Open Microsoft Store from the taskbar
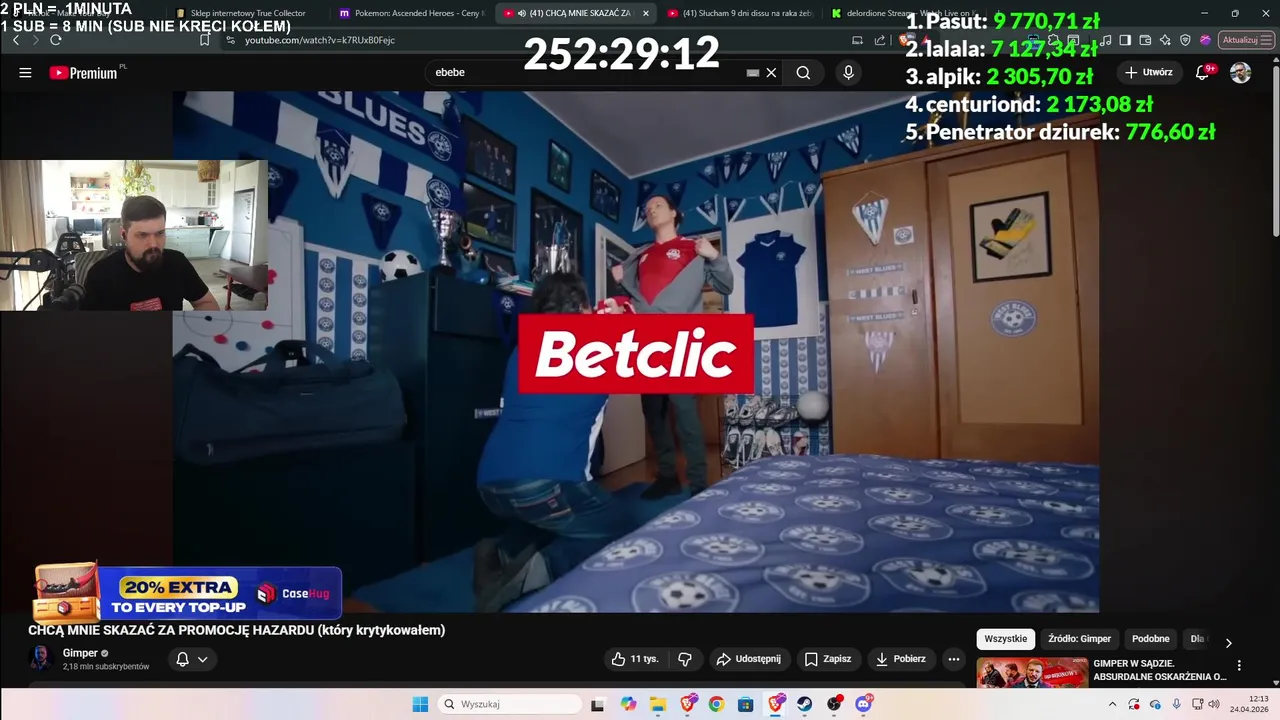The height and width of the screenshot is (720, 1280). click(x=746, y=704)
